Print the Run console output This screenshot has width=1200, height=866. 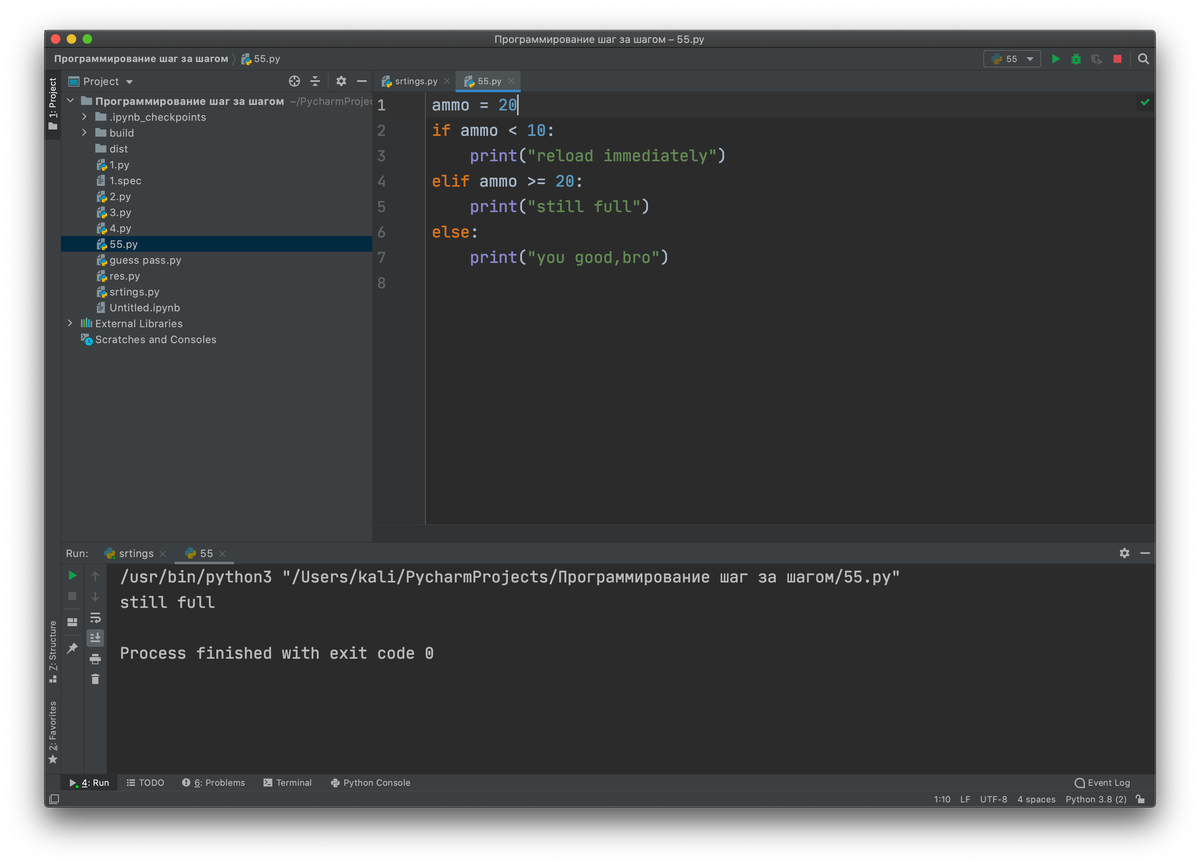[x=95, y=659]
